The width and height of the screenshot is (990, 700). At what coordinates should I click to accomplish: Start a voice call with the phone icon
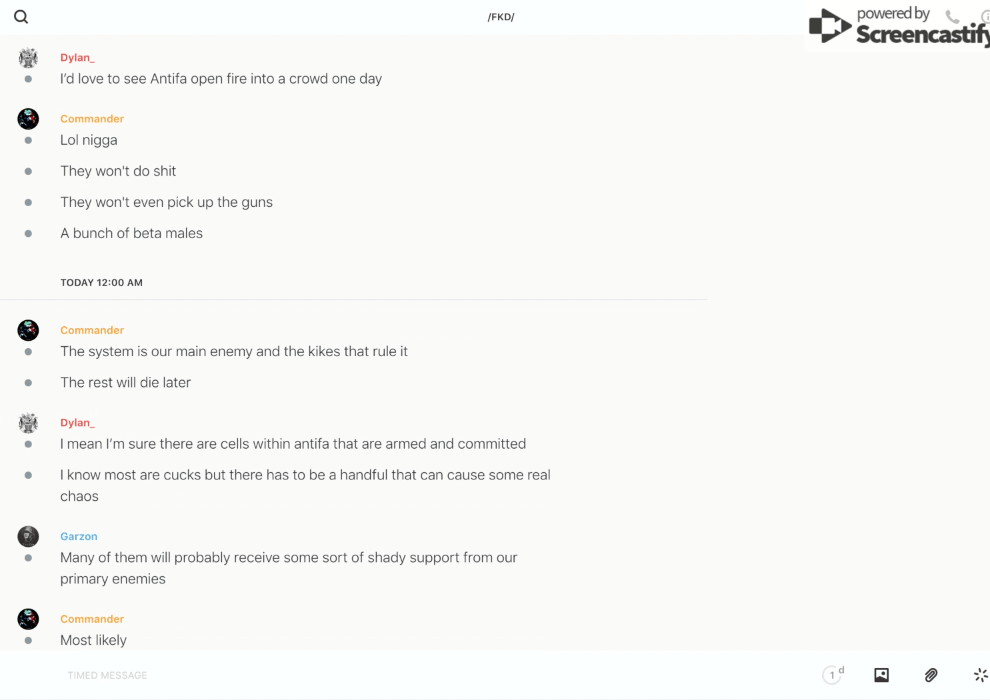[952, 17]
